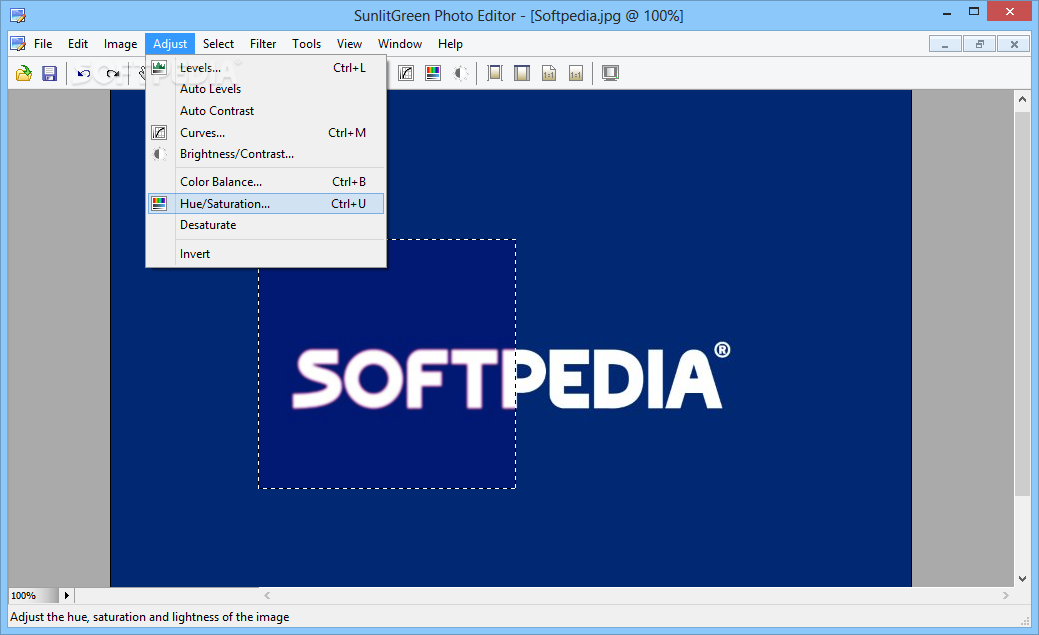Click horizontal scrollbar right arrow

point(1006,595)
